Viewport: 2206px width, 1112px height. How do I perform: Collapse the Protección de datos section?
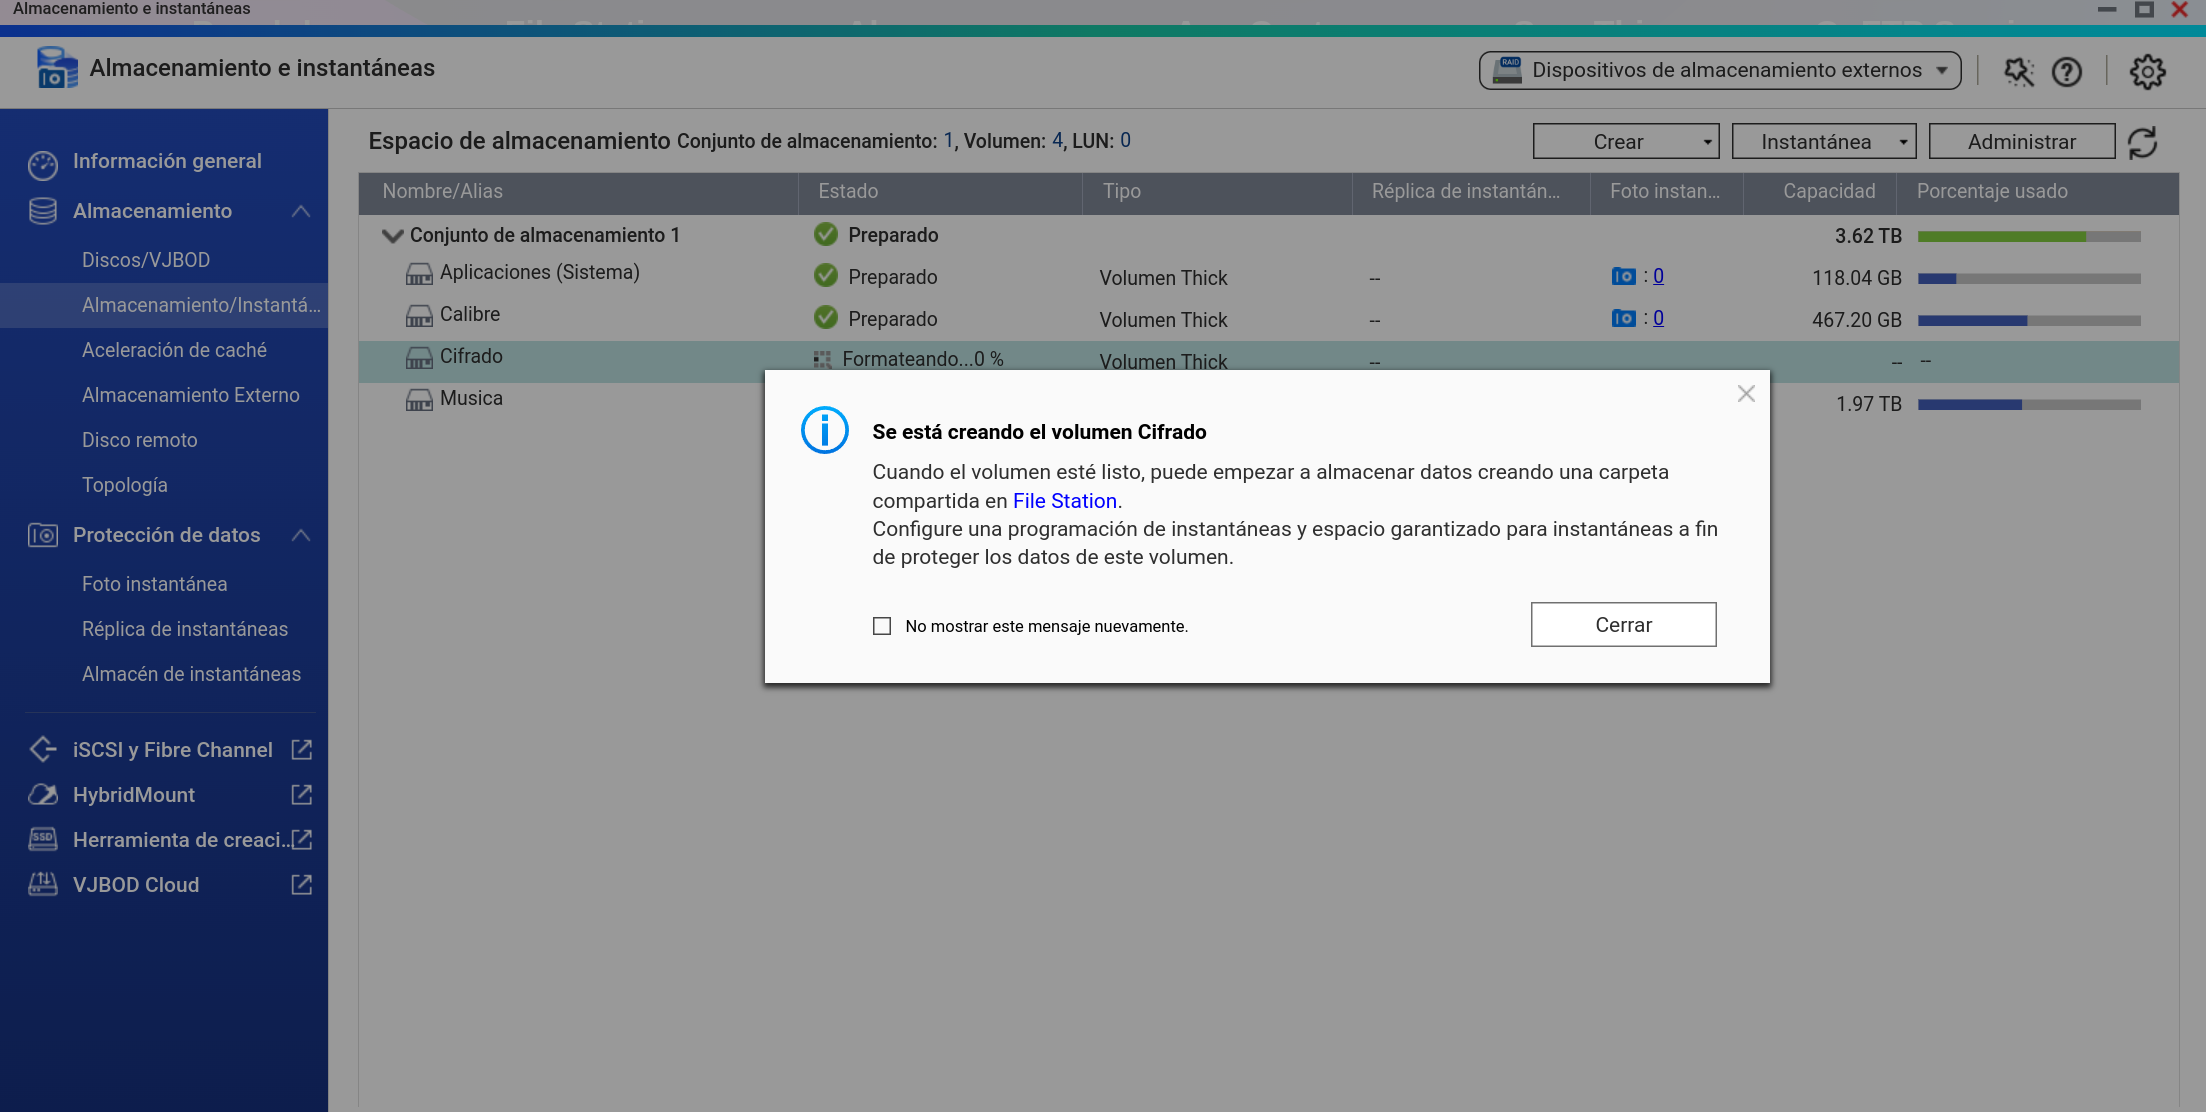[300, 535]
